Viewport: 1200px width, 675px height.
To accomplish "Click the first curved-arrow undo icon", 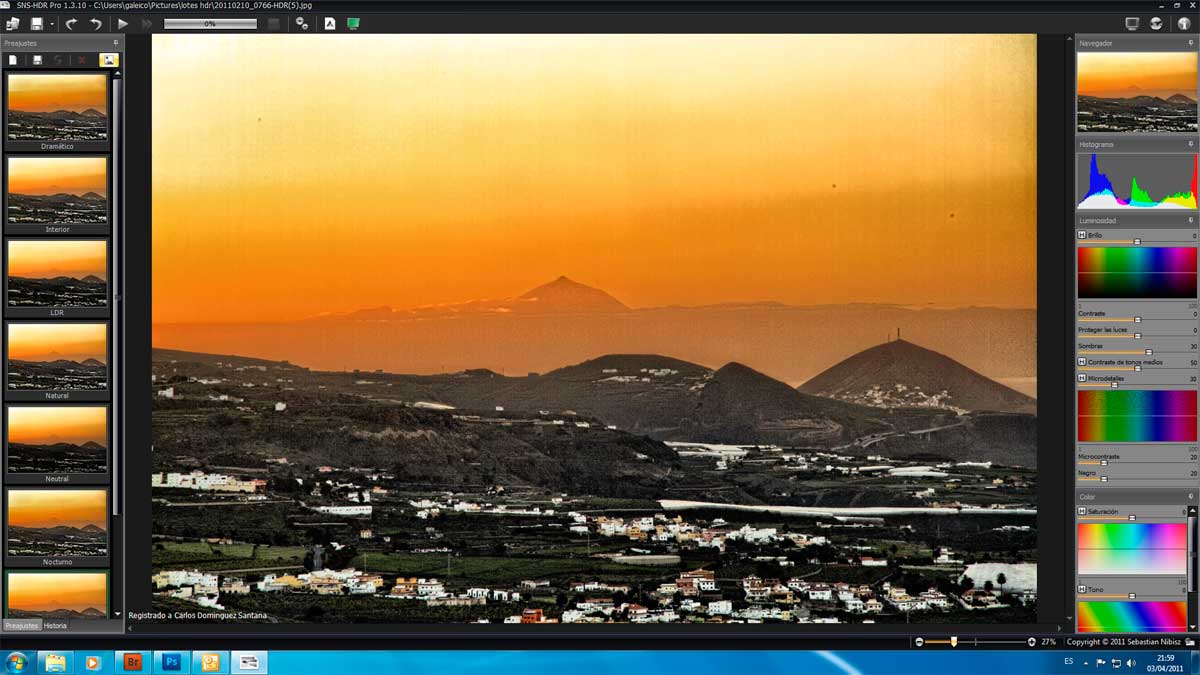I will (72, 23).
